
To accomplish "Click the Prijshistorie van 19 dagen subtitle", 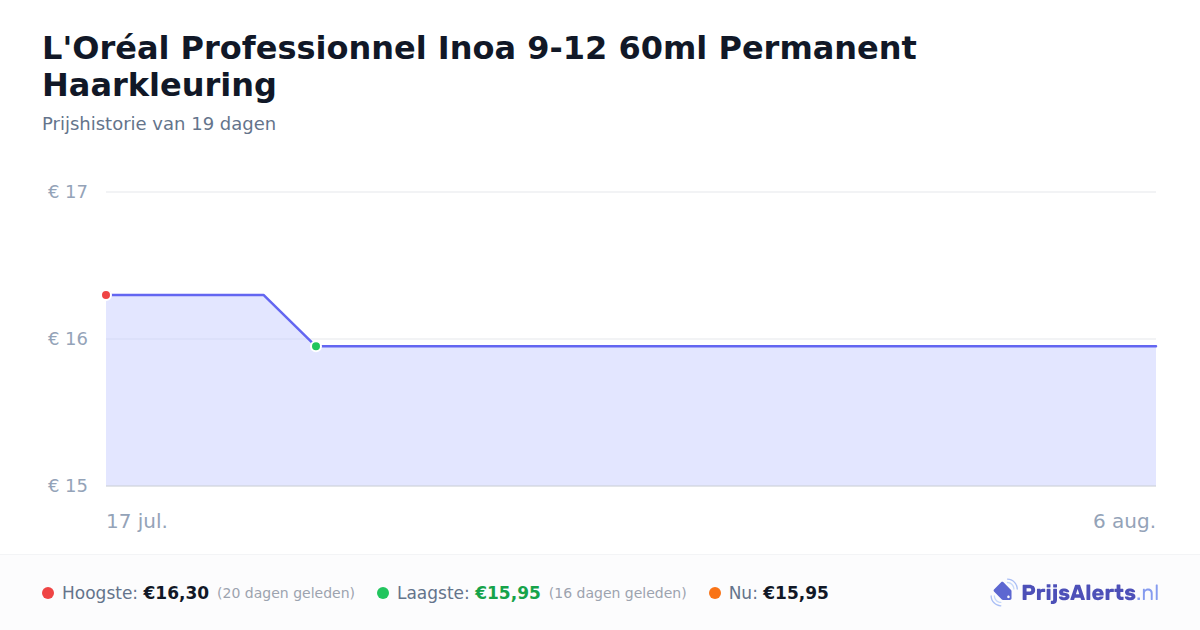I will tap(159, 124).
